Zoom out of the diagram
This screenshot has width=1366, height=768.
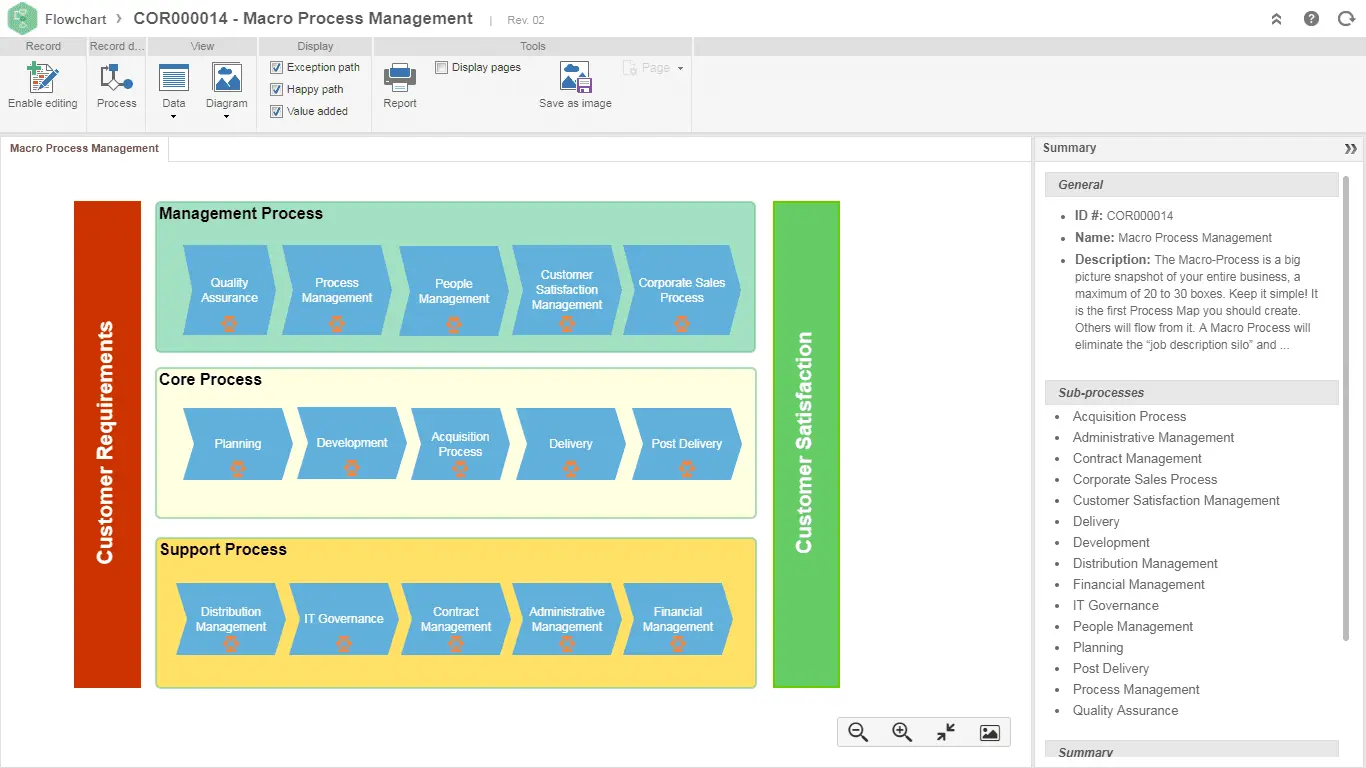pos(858,732)
